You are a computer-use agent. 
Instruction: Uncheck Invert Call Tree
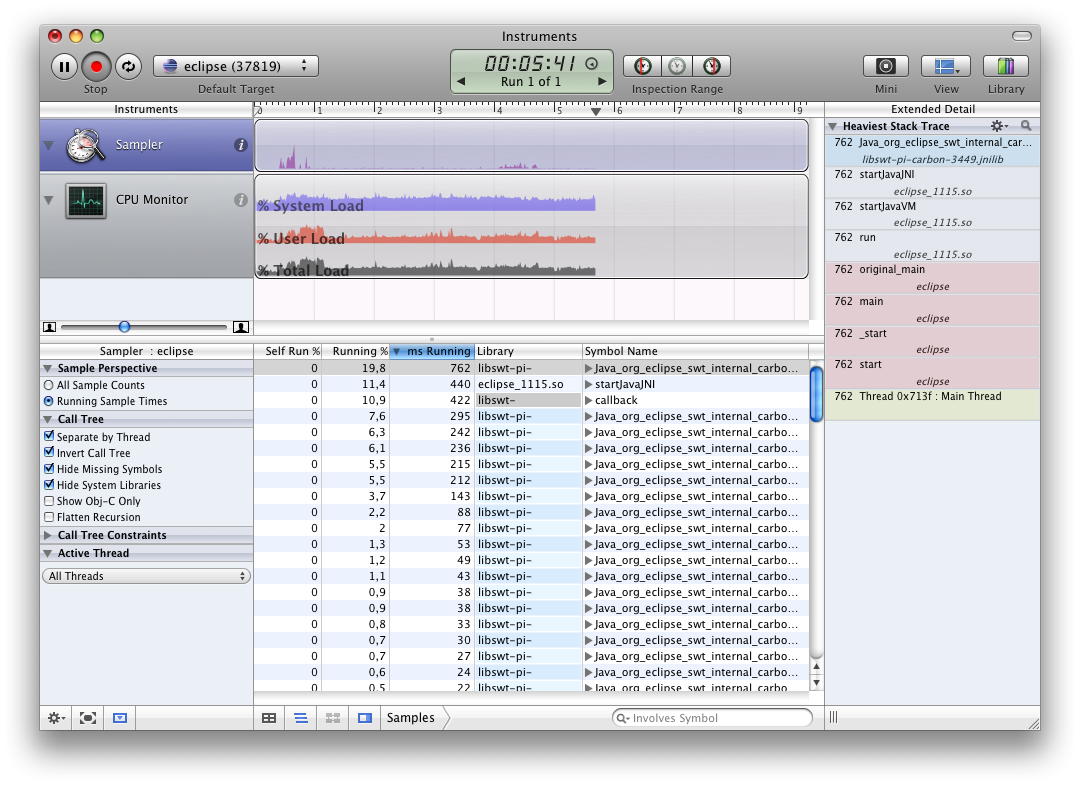coord(49,453)
